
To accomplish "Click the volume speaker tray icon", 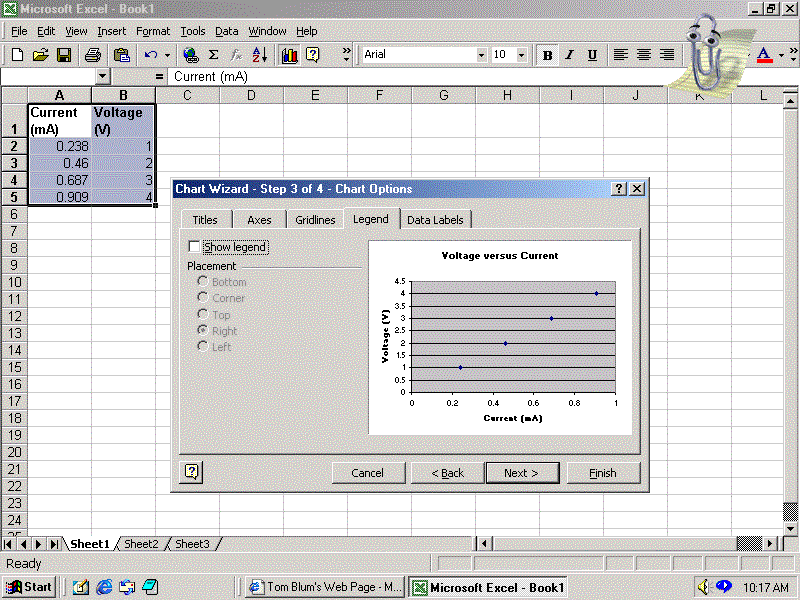I will click(x=703, y=587).
